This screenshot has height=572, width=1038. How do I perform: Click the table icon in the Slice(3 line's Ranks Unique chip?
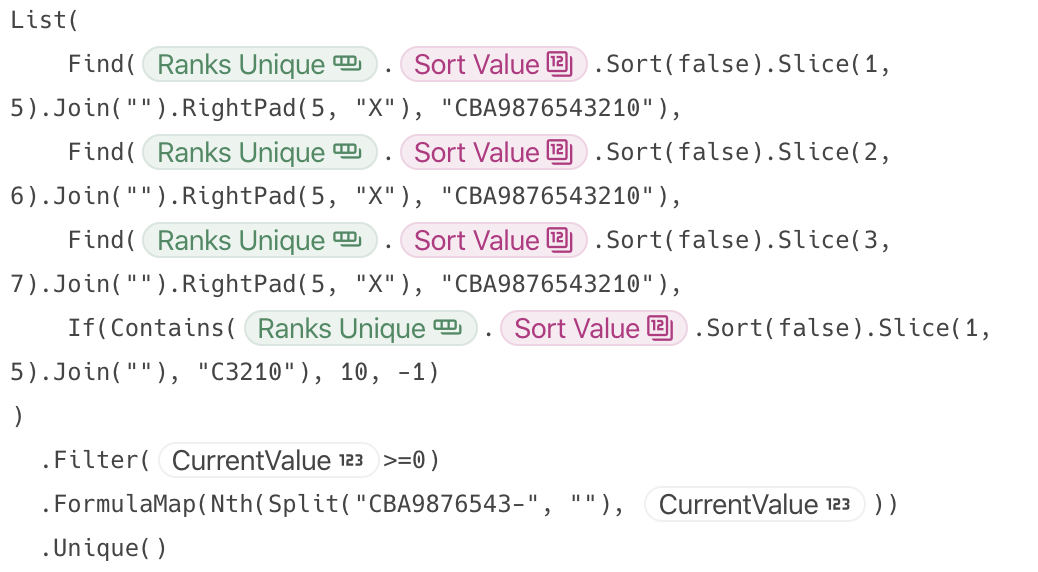point(347,241)
